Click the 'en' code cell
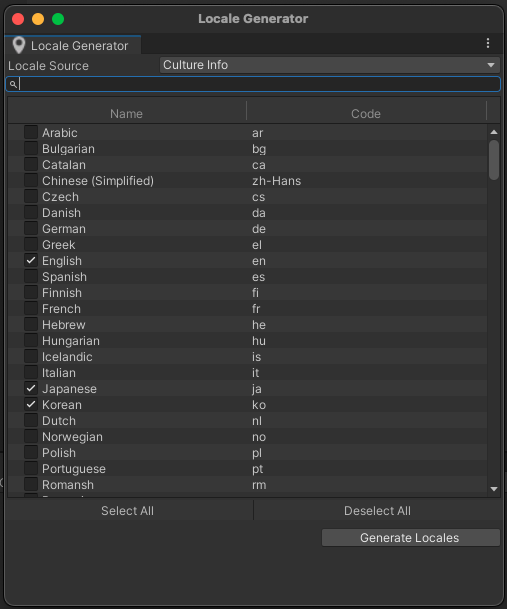The image size is (507, 609). tap(259, 261)
